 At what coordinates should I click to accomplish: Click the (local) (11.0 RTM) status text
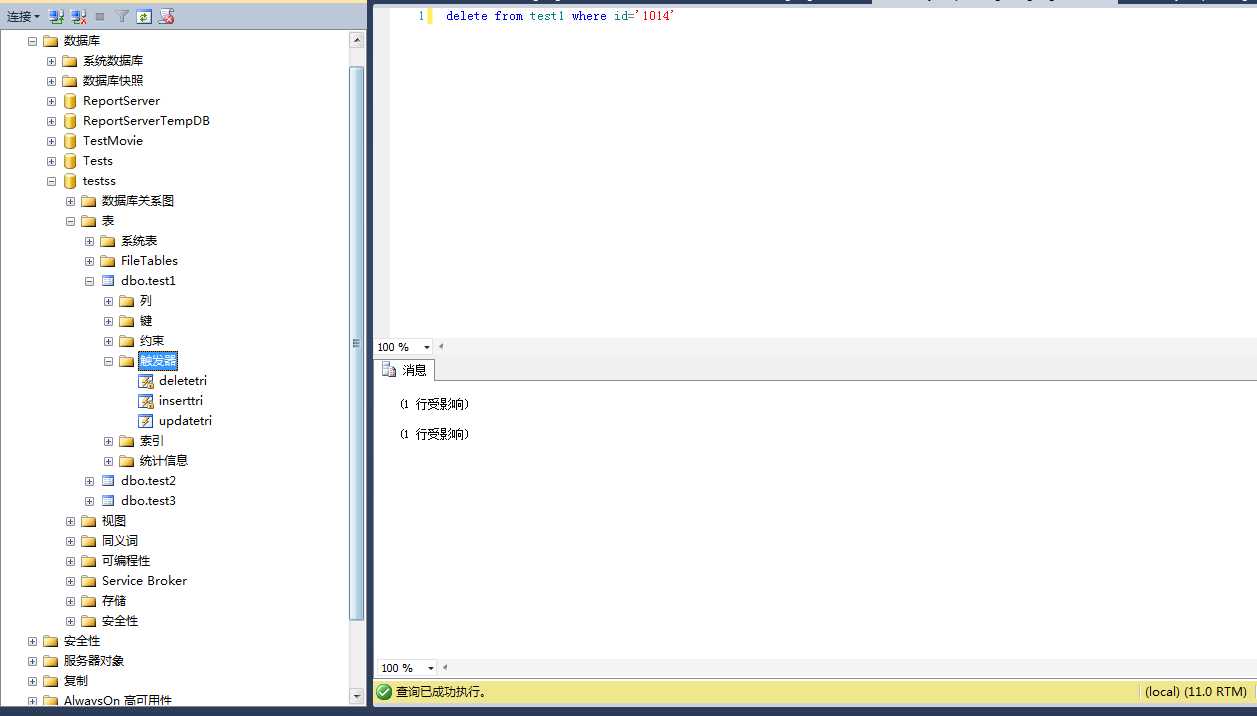point(1196,691)
